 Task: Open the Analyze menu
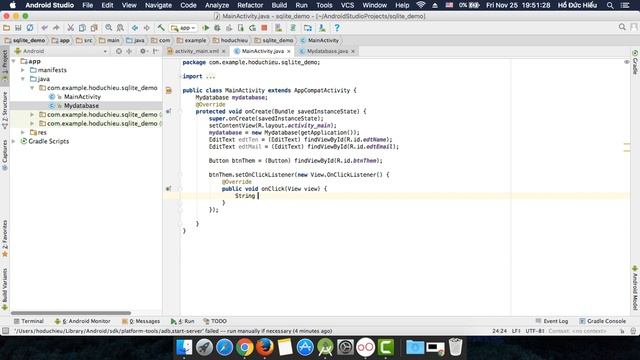(x=217, y=5)
